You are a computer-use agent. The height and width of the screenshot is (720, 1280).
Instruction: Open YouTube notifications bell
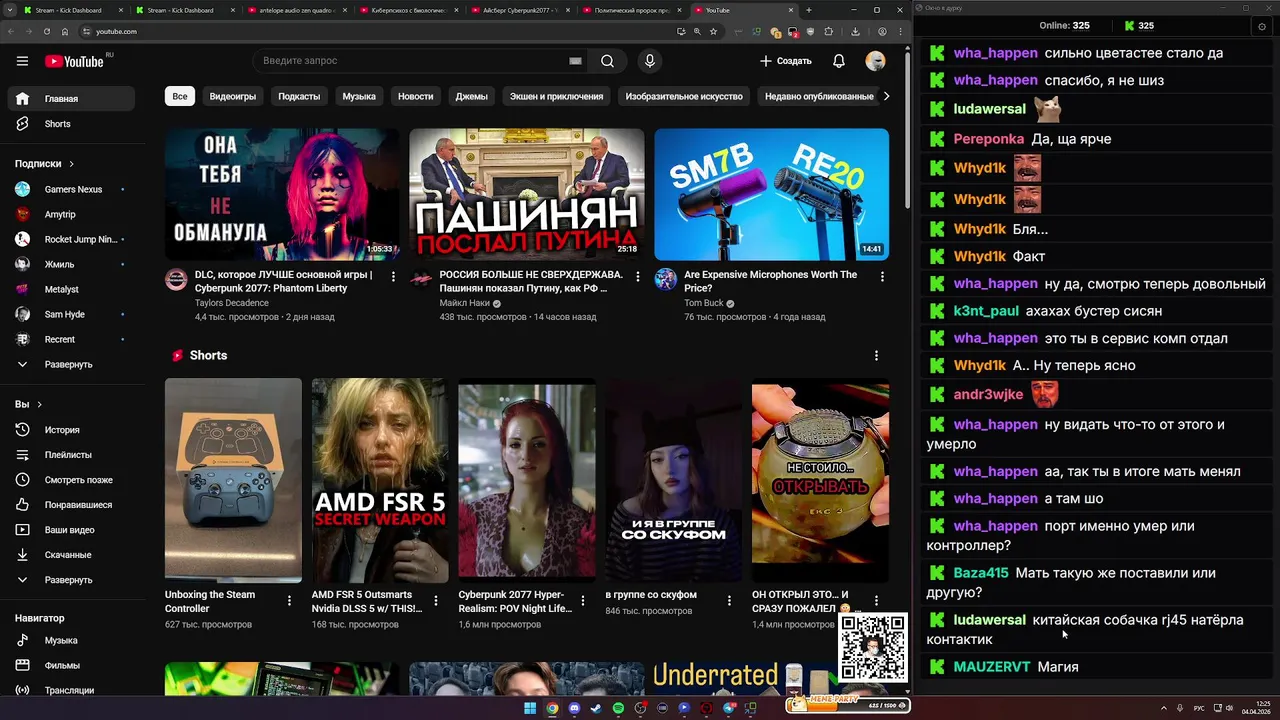click(x=839, y=61)
